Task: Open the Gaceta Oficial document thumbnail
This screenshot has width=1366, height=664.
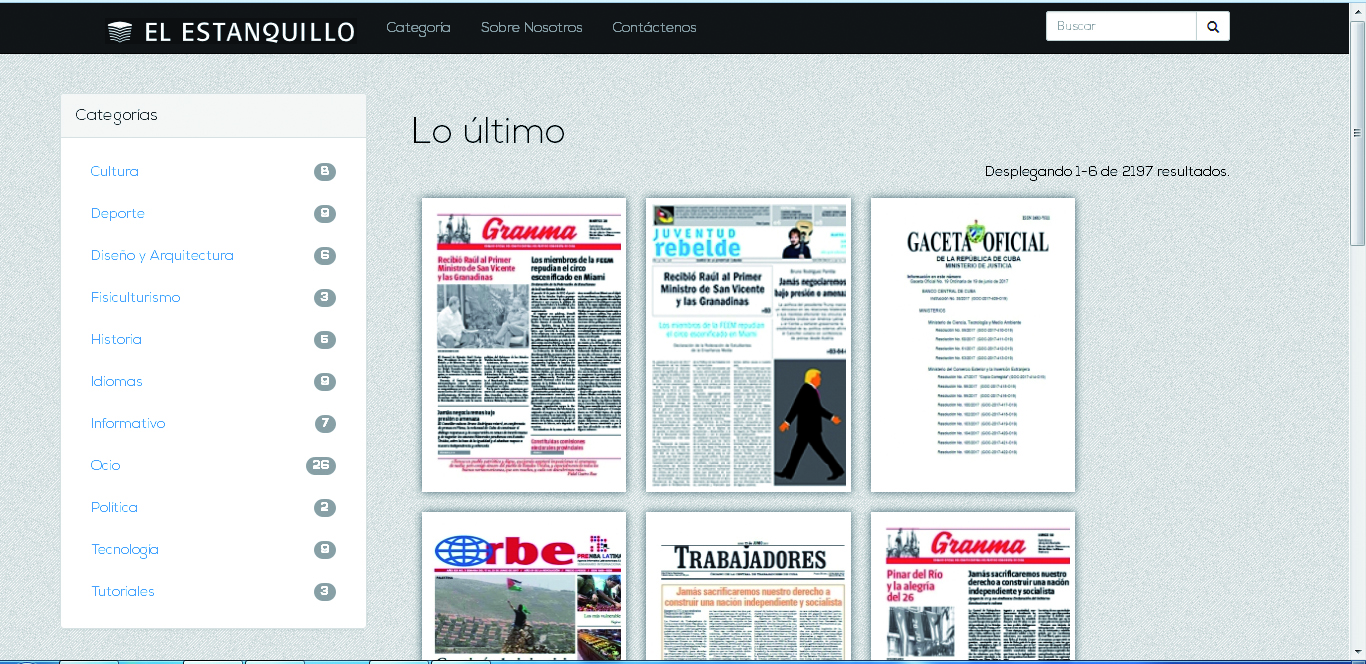Action: coord(973,345)
